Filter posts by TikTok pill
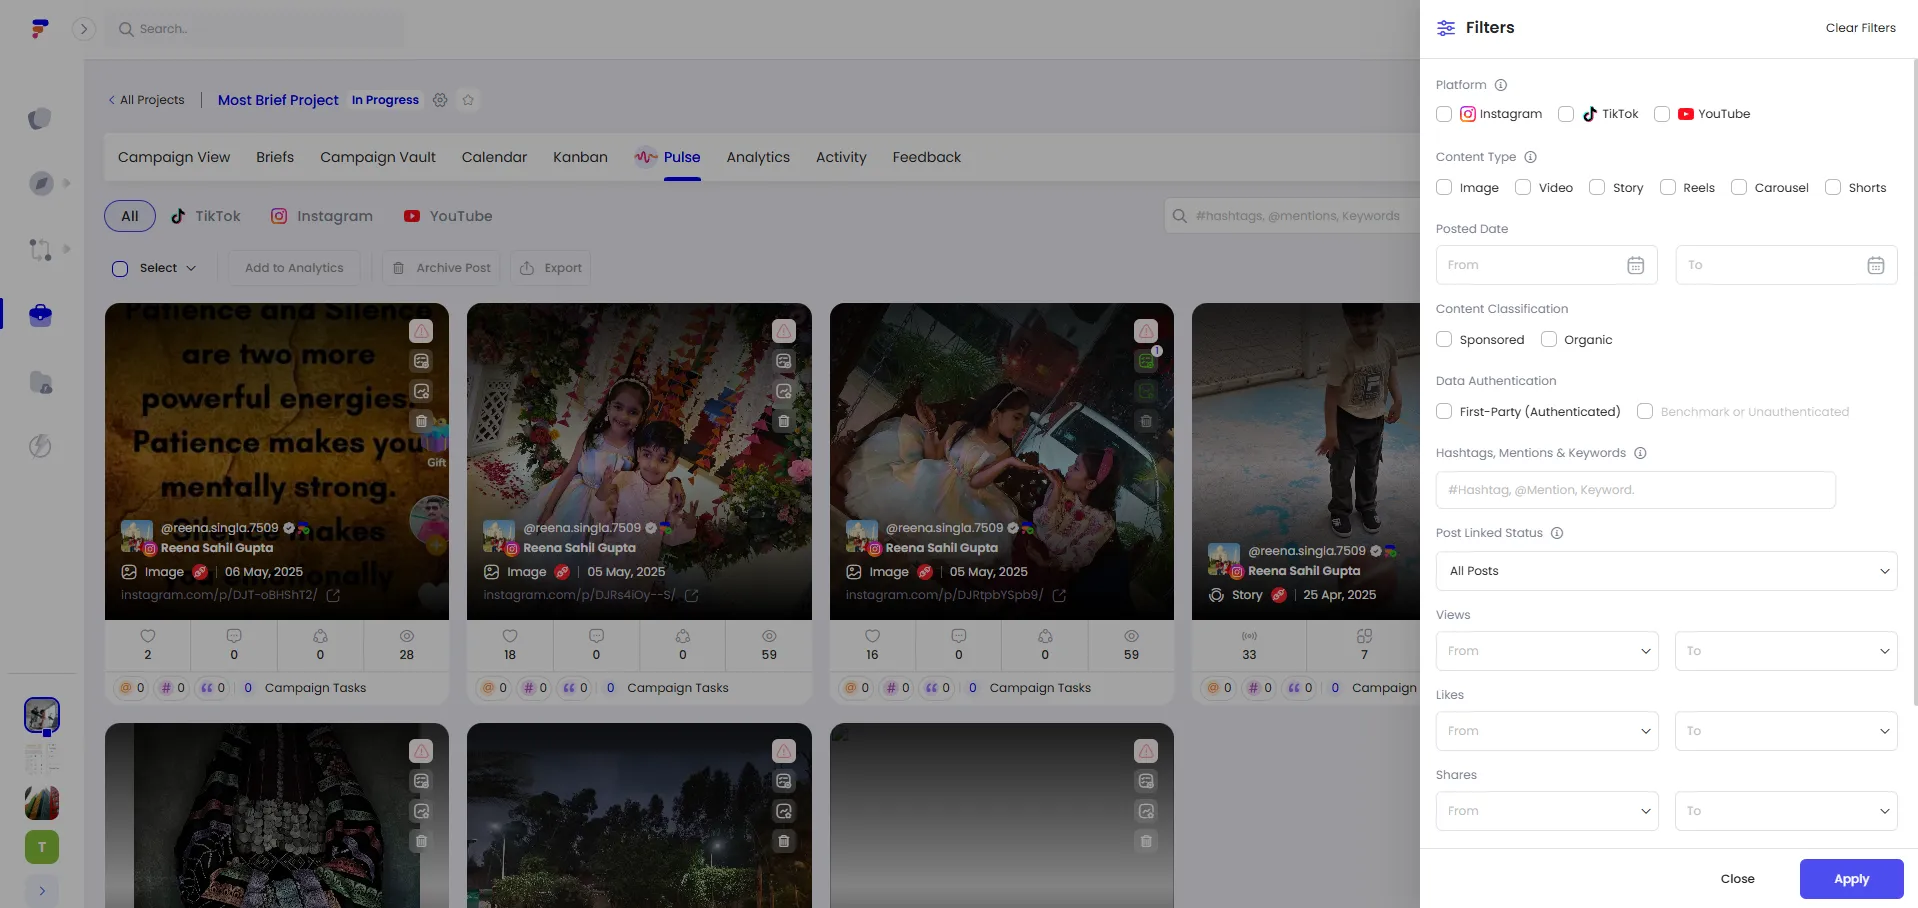This screenshot has width=1918, height=908. click(206, 216)
